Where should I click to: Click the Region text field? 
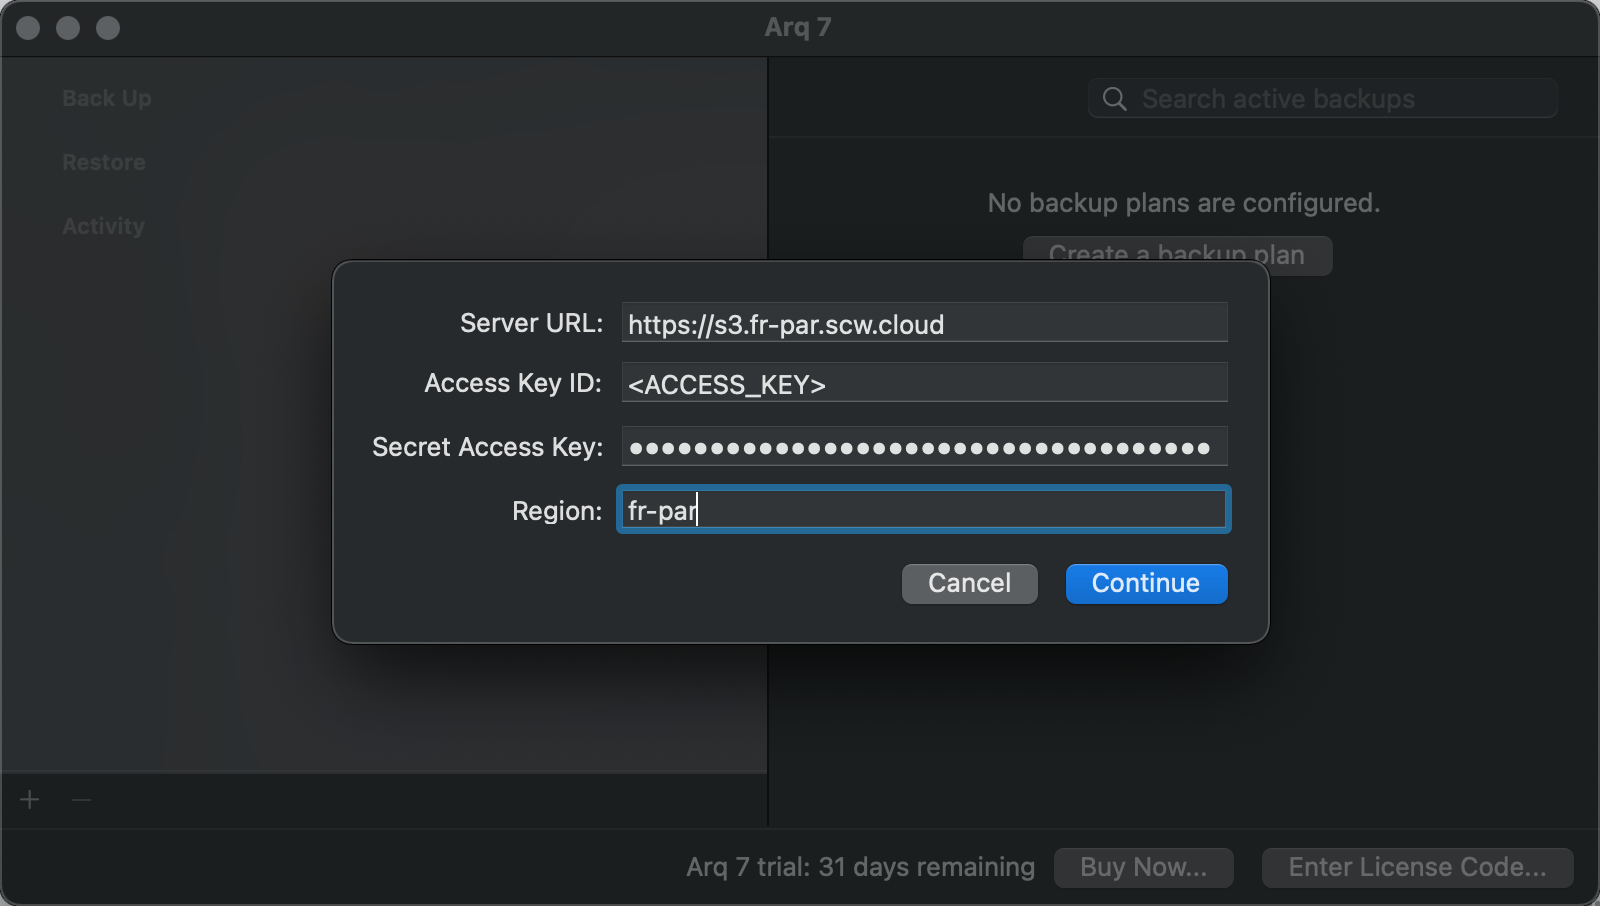coord(924,510)
